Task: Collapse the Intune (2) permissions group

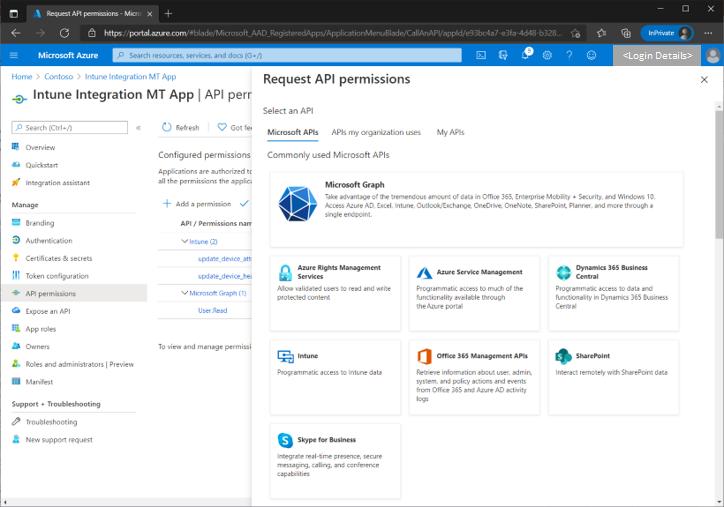Action: (x=185, y=241)
